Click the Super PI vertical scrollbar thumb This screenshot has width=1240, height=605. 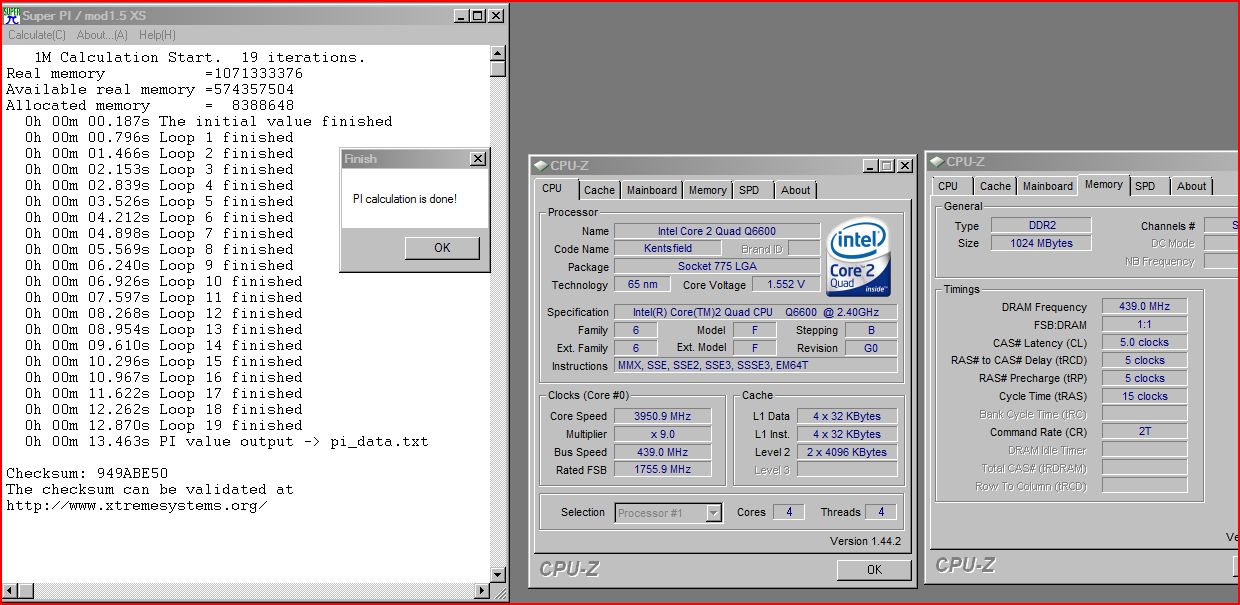498,68
